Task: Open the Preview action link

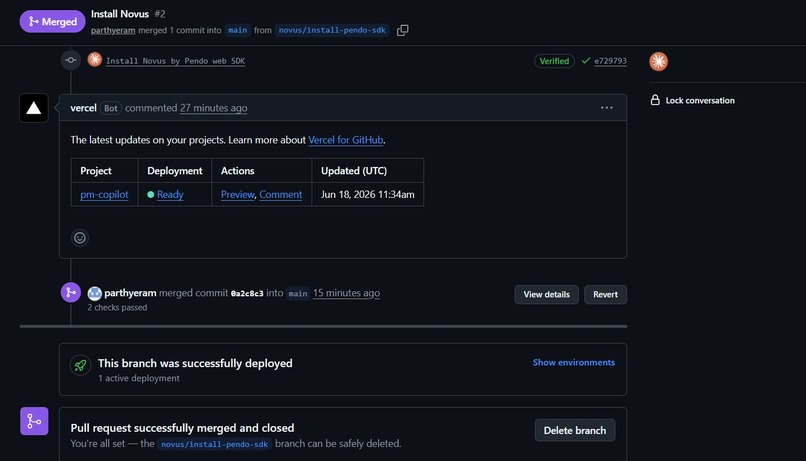Action: click(x=237, y=194)
